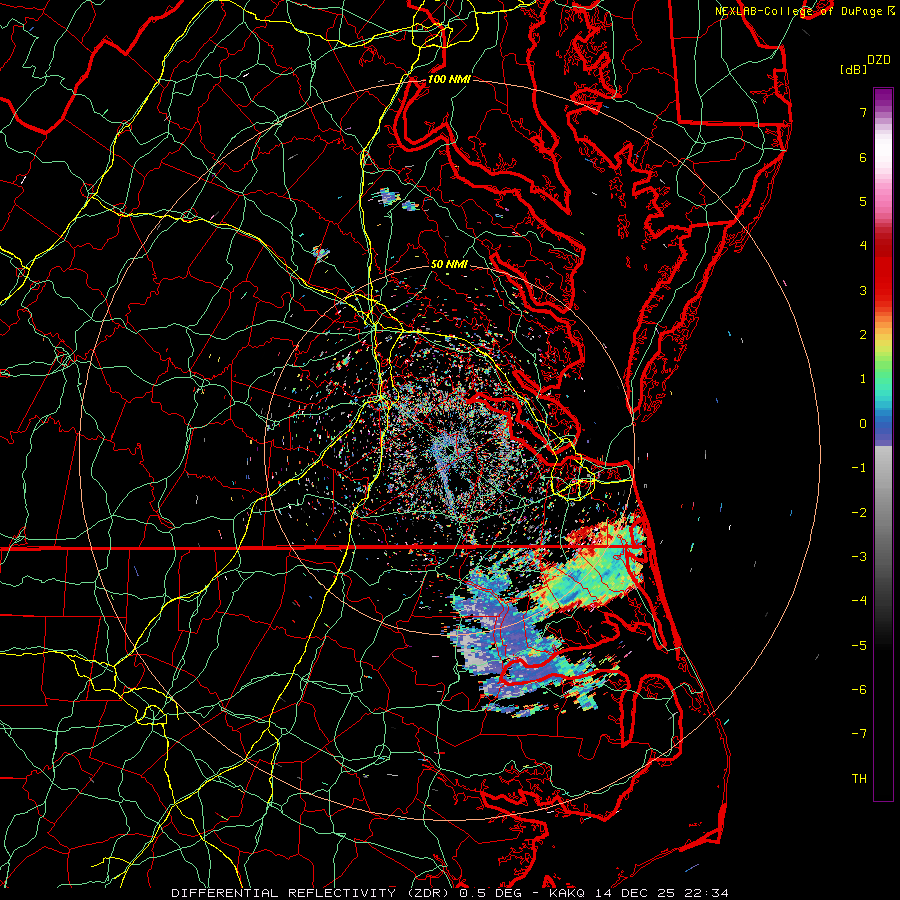Click the TH threshold label on legend
The width and height of the screenshot is (900, 900).
pos(859,778)
